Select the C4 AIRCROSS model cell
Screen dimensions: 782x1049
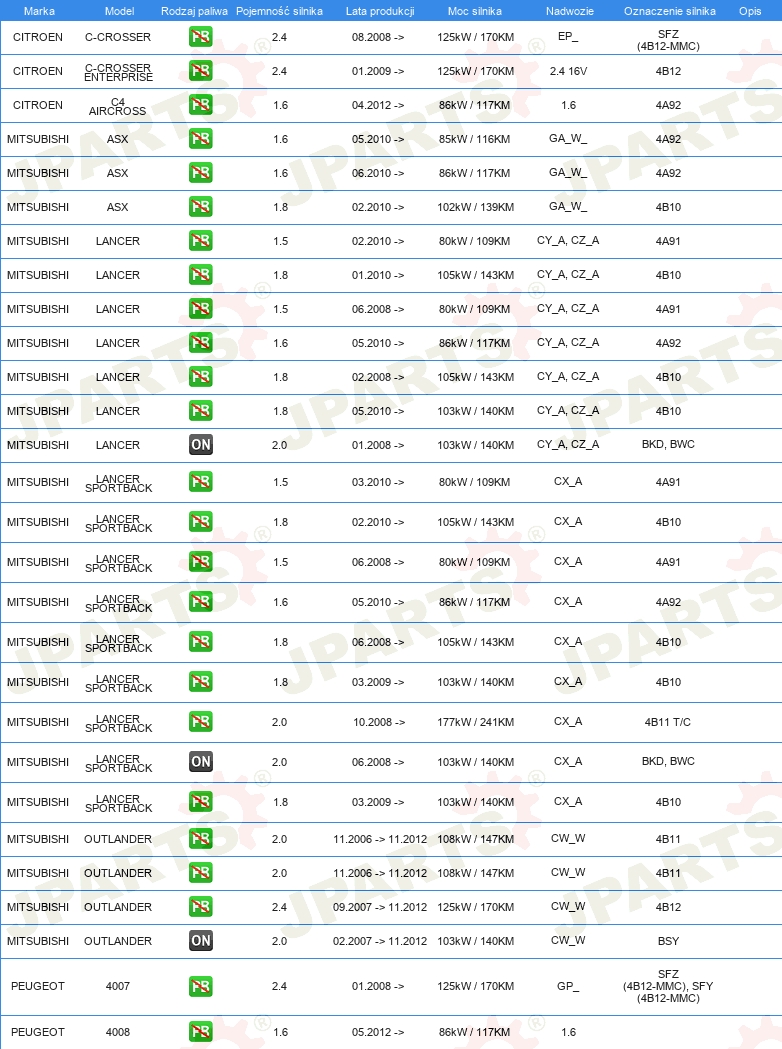coord(118,106)
